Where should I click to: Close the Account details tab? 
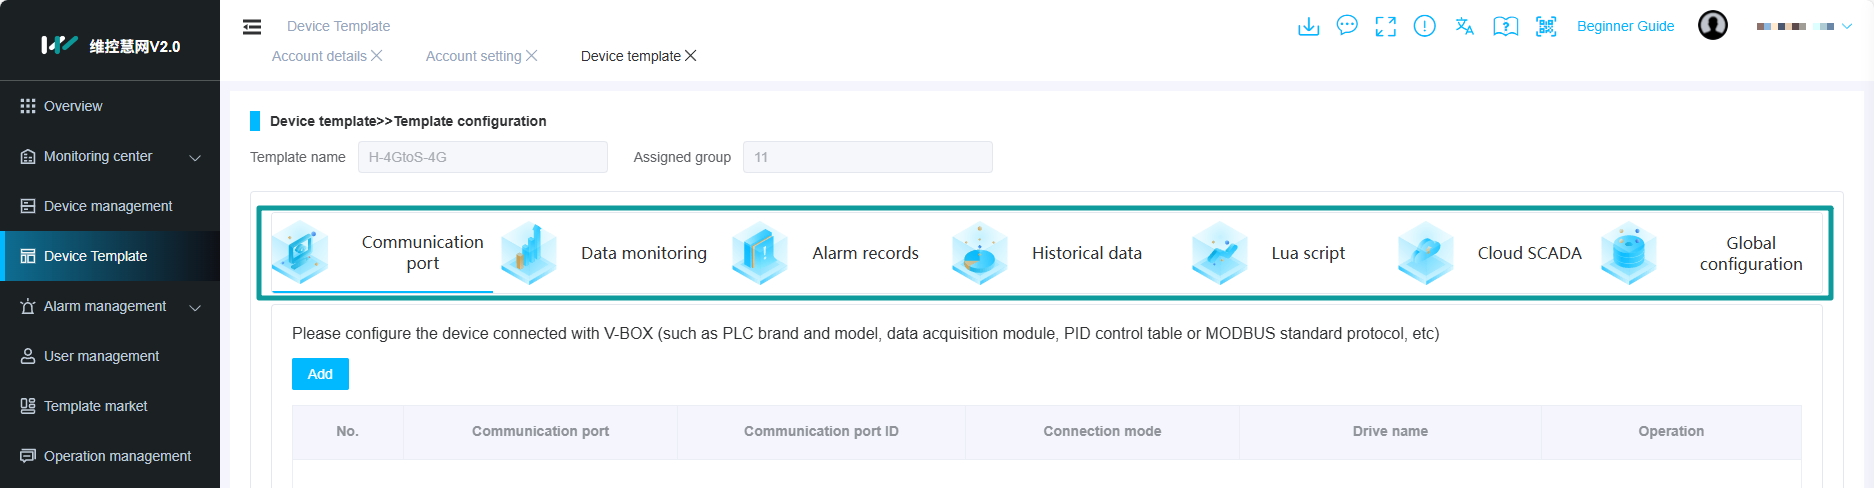point(377,56)
